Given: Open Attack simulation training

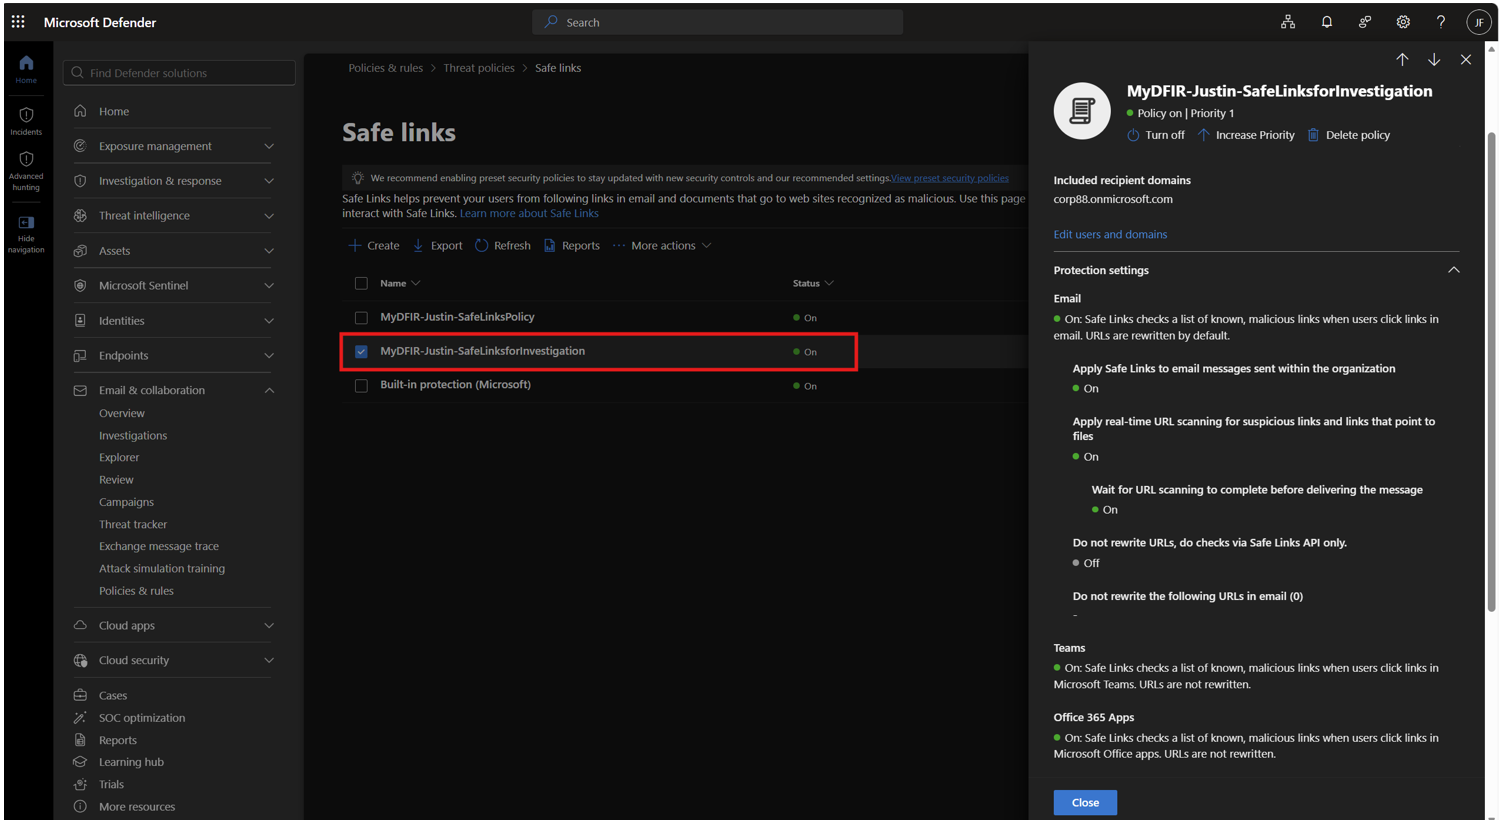Looking at the screenshot, I should [x=162, y=568].
